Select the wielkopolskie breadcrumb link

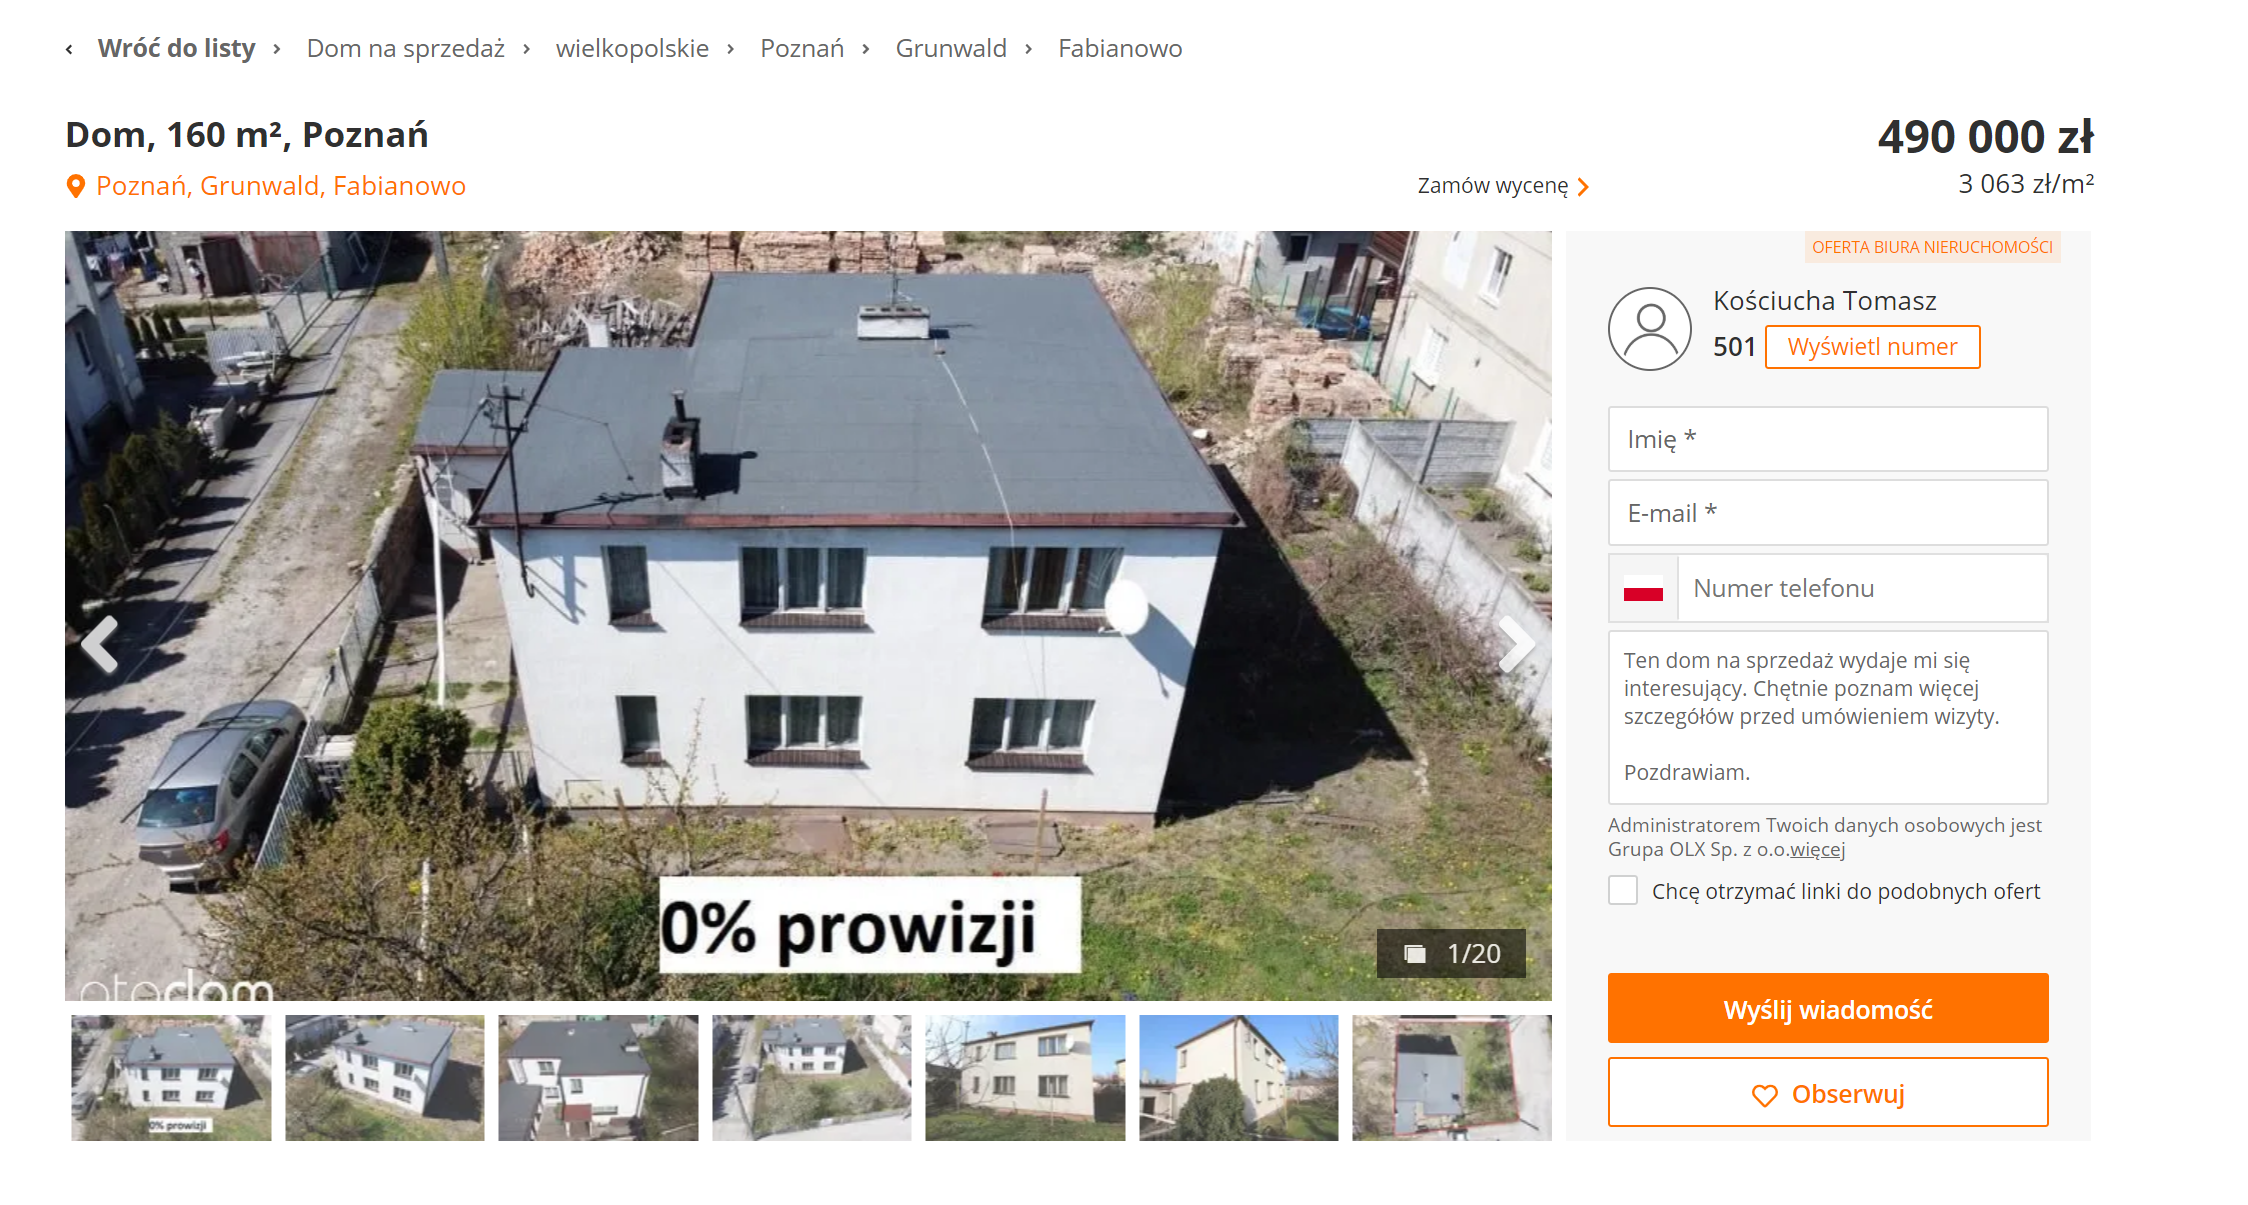(x=632, y=48)
